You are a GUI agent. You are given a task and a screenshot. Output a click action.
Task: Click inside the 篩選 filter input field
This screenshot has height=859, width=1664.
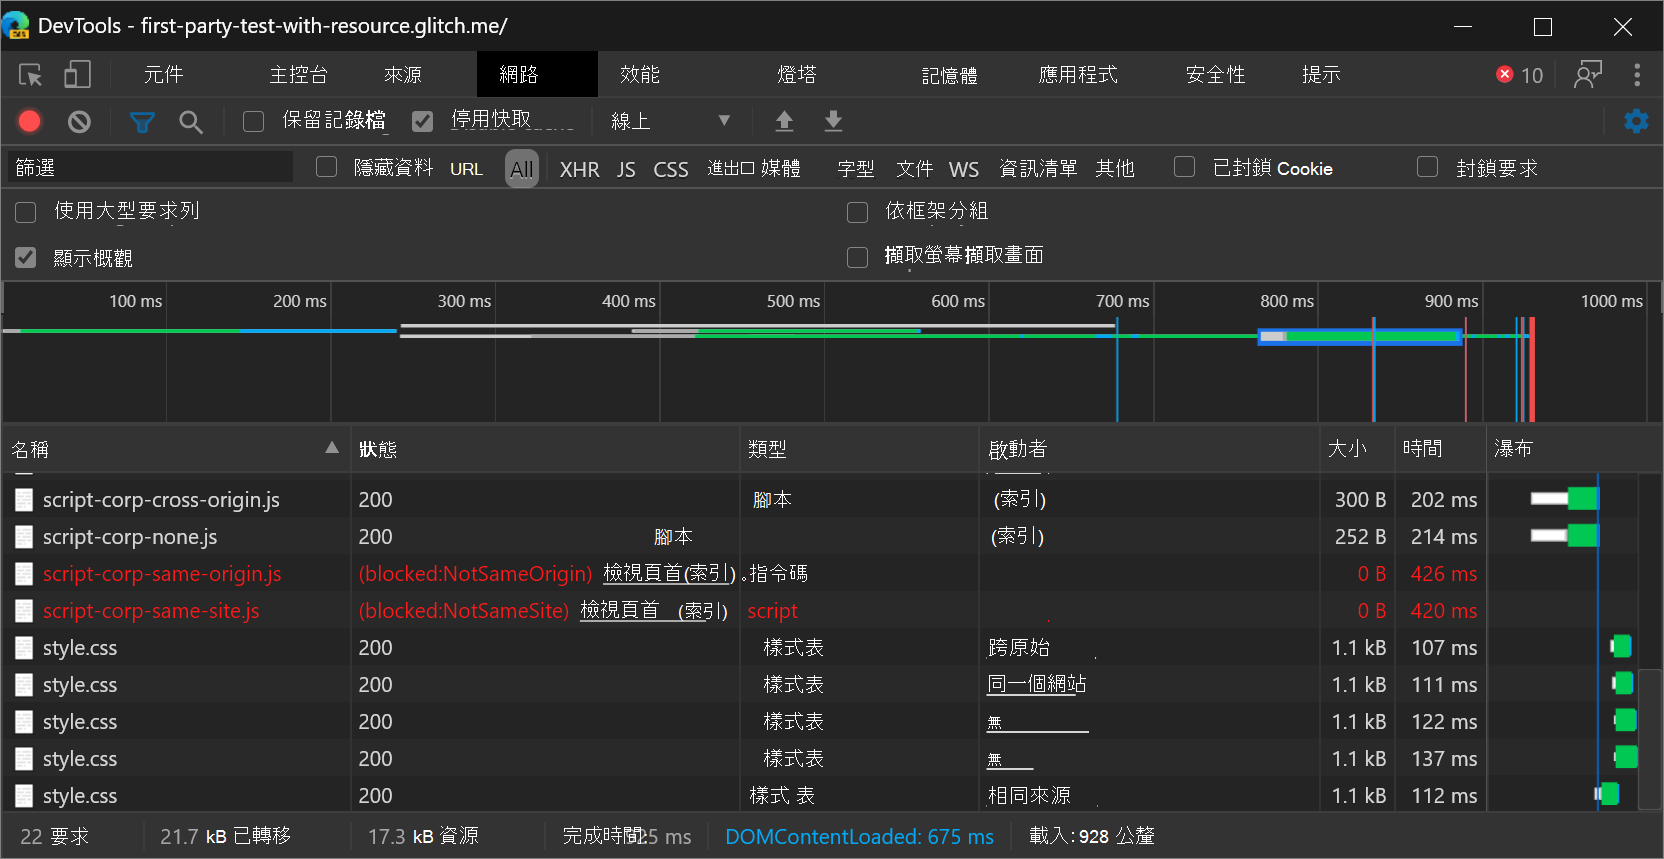point(150,167)
